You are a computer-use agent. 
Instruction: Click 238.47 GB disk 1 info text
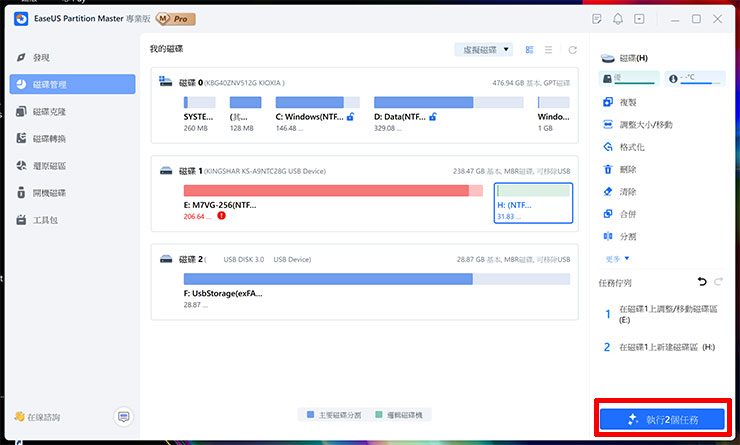tap(512, 171)
